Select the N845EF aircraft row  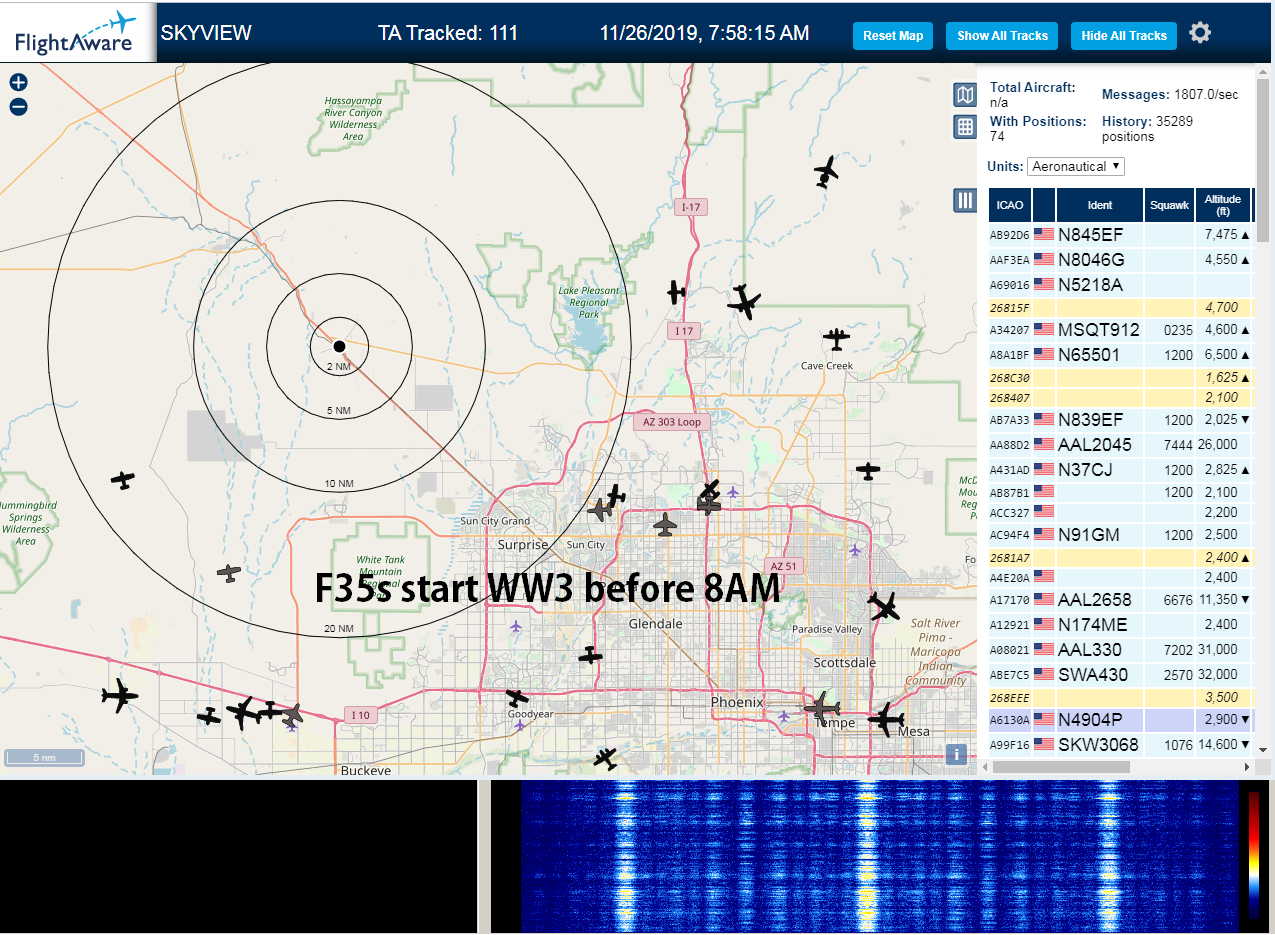(1120, 234)
